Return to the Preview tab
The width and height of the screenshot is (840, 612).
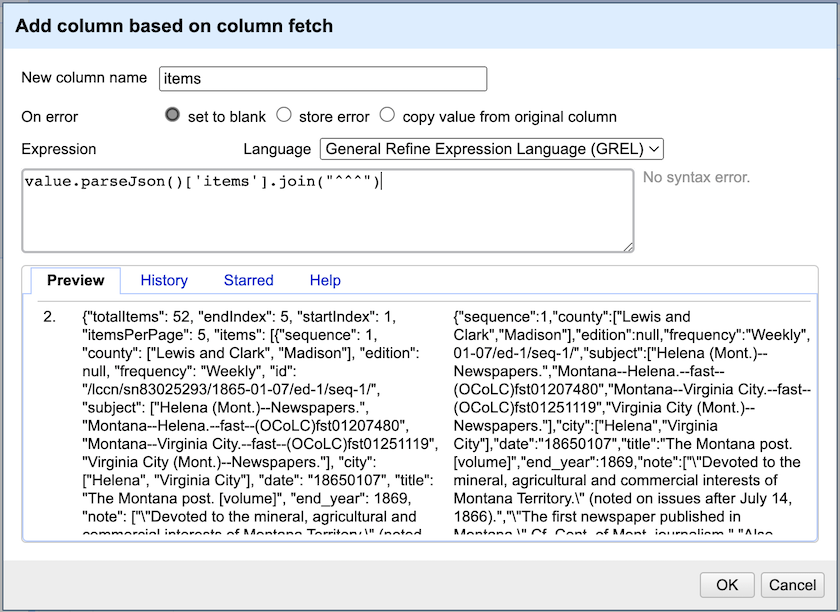tap(75, 280)
